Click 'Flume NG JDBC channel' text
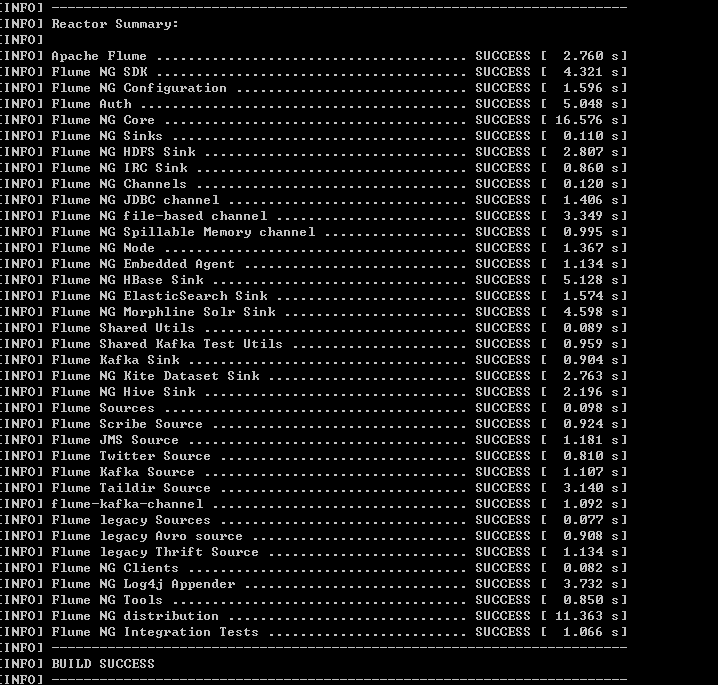This screenshot has height=685, width=718. tap(136, 200)
